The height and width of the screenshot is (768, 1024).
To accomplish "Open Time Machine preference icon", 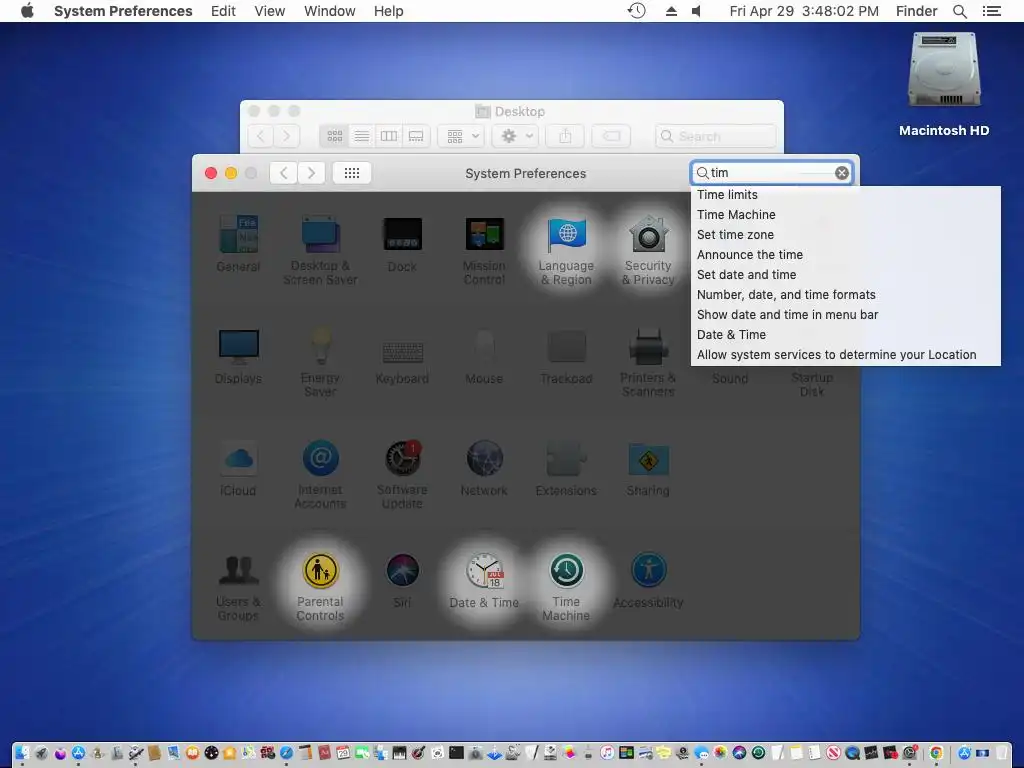I will 566,586.
